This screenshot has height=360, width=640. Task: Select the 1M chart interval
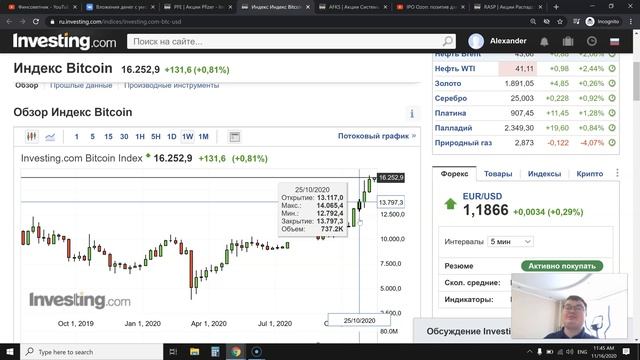[204, 137]
